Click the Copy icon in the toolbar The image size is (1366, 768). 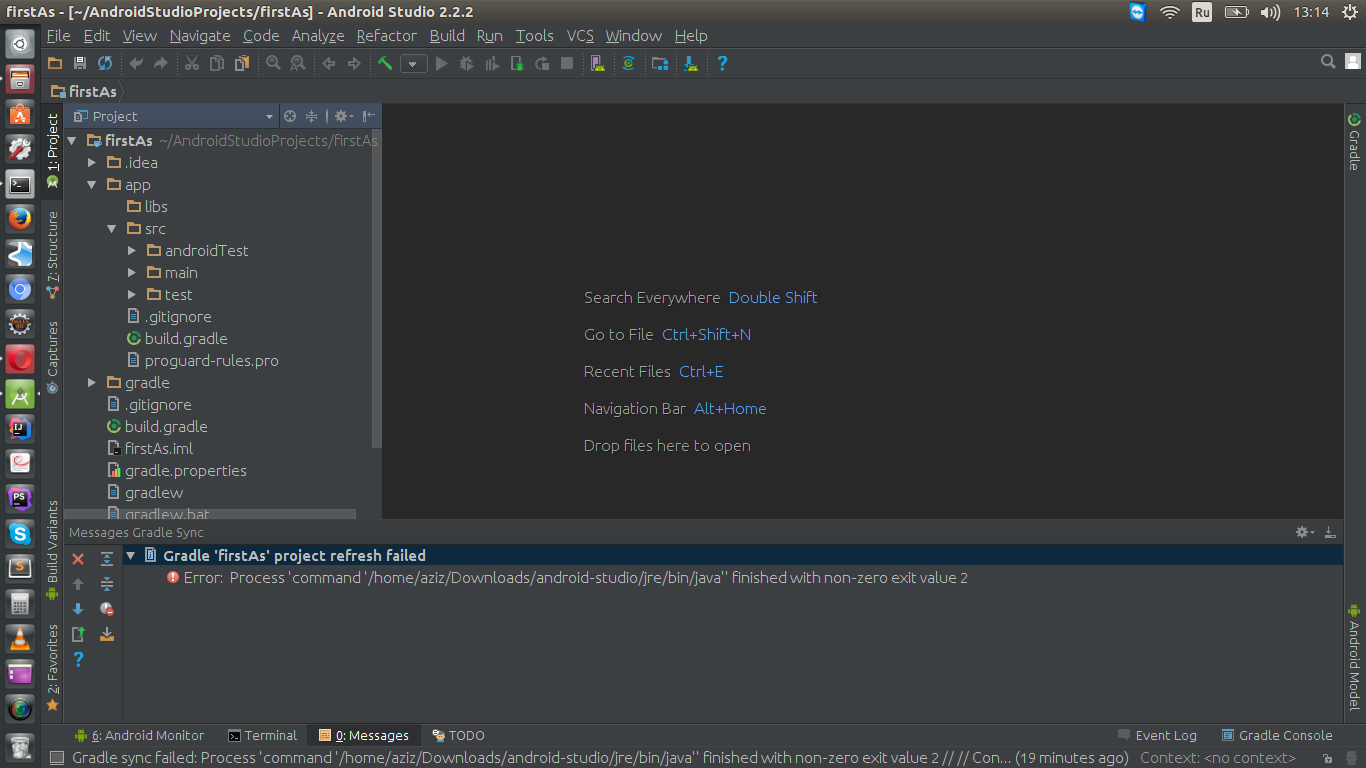point(217,63)
